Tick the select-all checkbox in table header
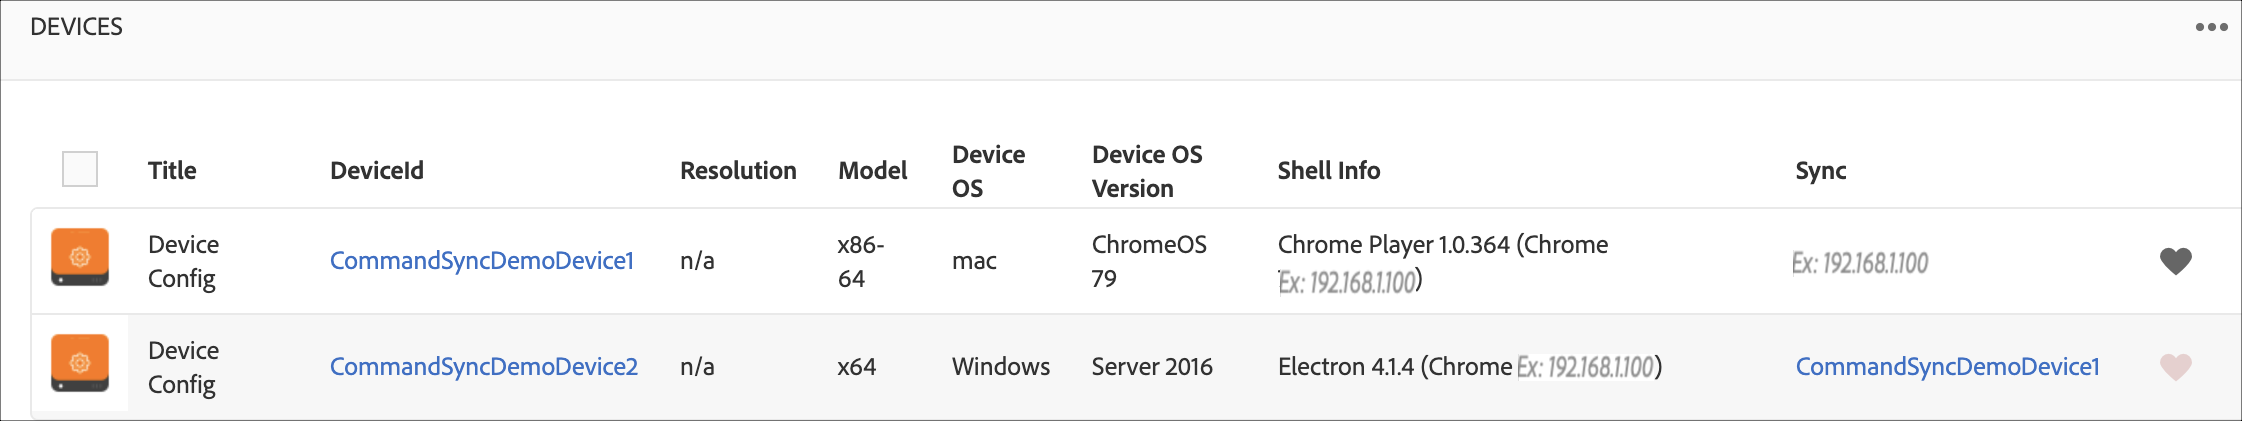This screenshot has height=421, width=2242. (x=80, y=169)
